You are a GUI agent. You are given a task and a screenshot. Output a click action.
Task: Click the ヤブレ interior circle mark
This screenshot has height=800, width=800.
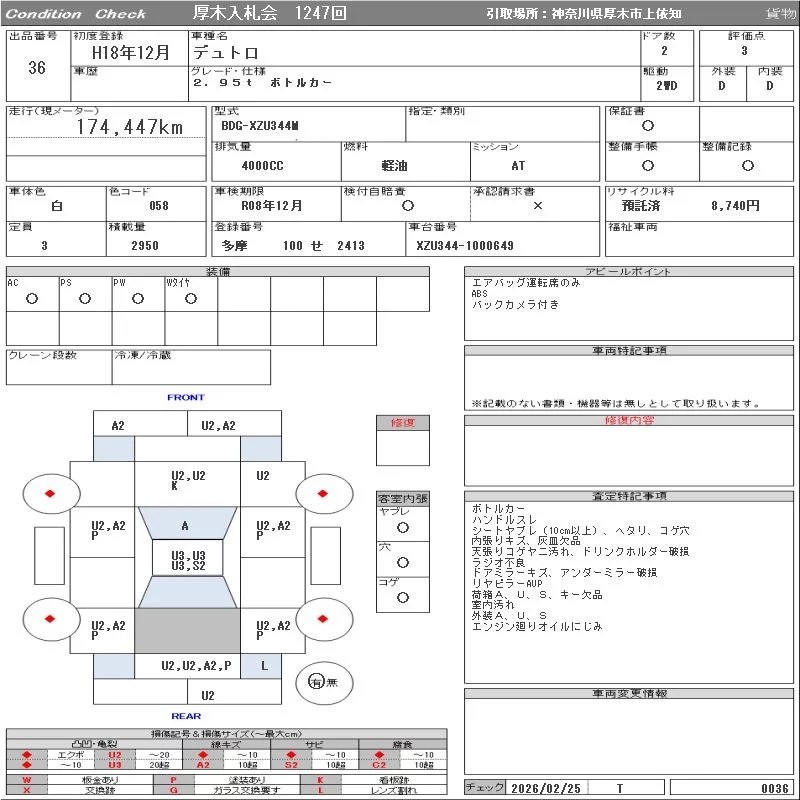[403, 528]
